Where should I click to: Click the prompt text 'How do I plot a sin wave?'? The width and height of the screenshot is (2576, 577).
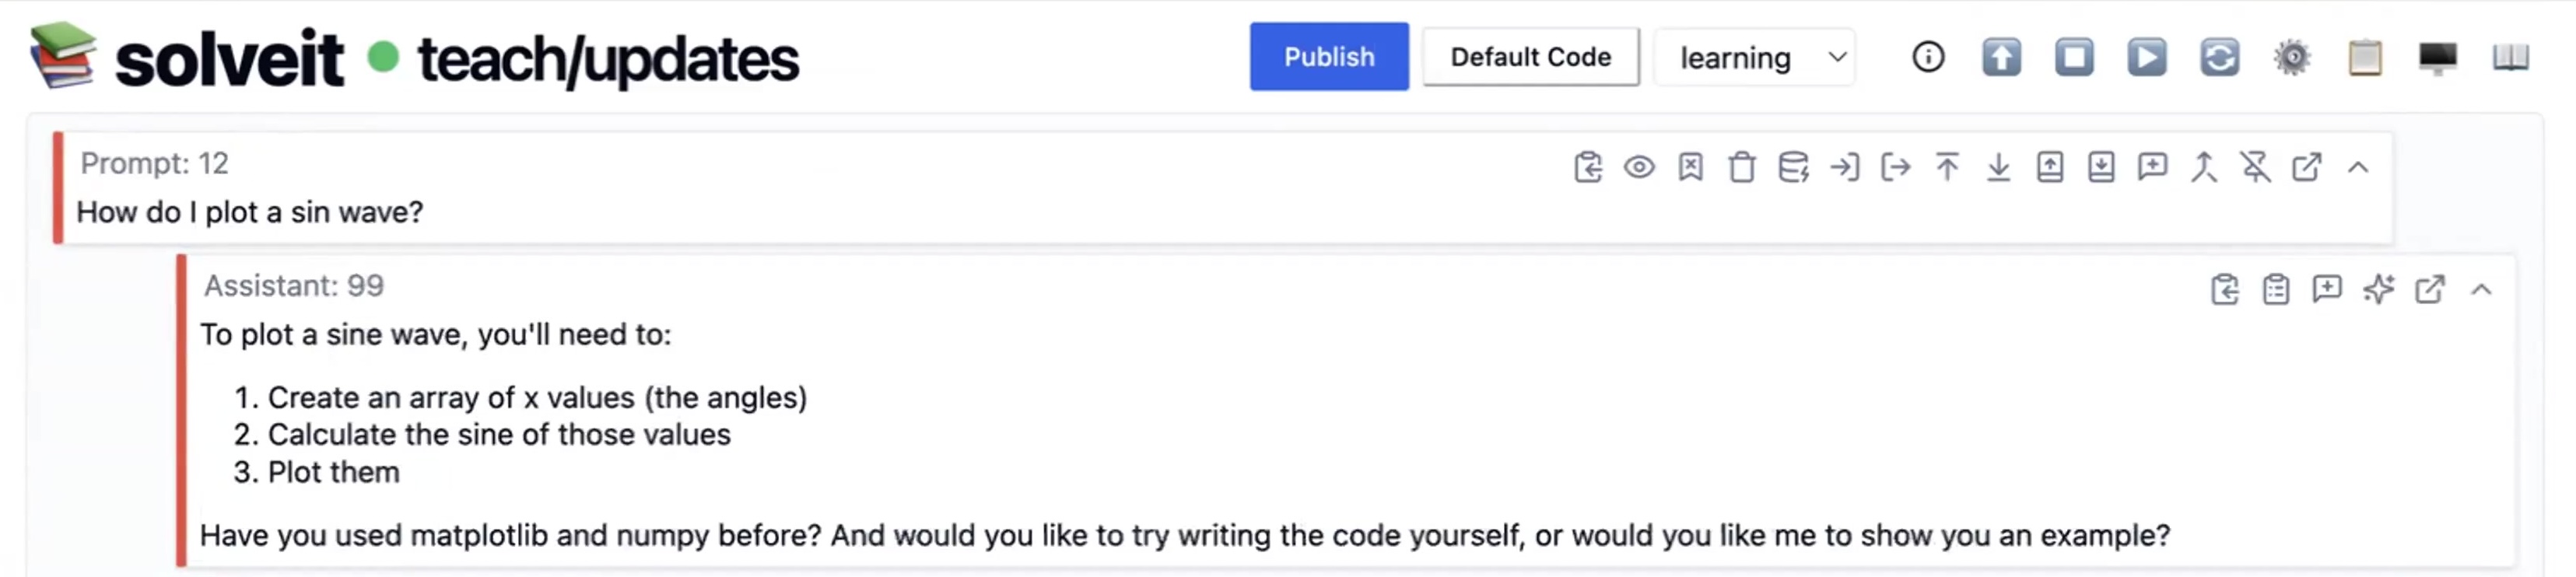(250, 212)
